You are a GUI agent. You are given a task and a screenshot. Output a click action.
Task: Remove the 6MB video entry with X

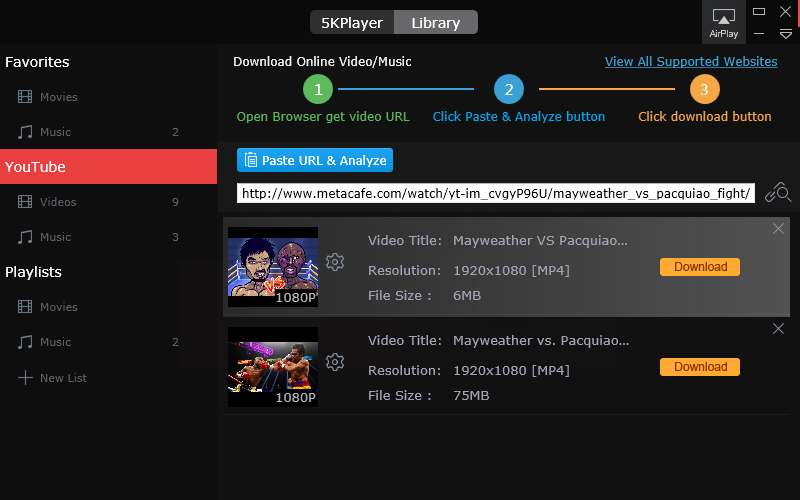(x=778, y=229)
